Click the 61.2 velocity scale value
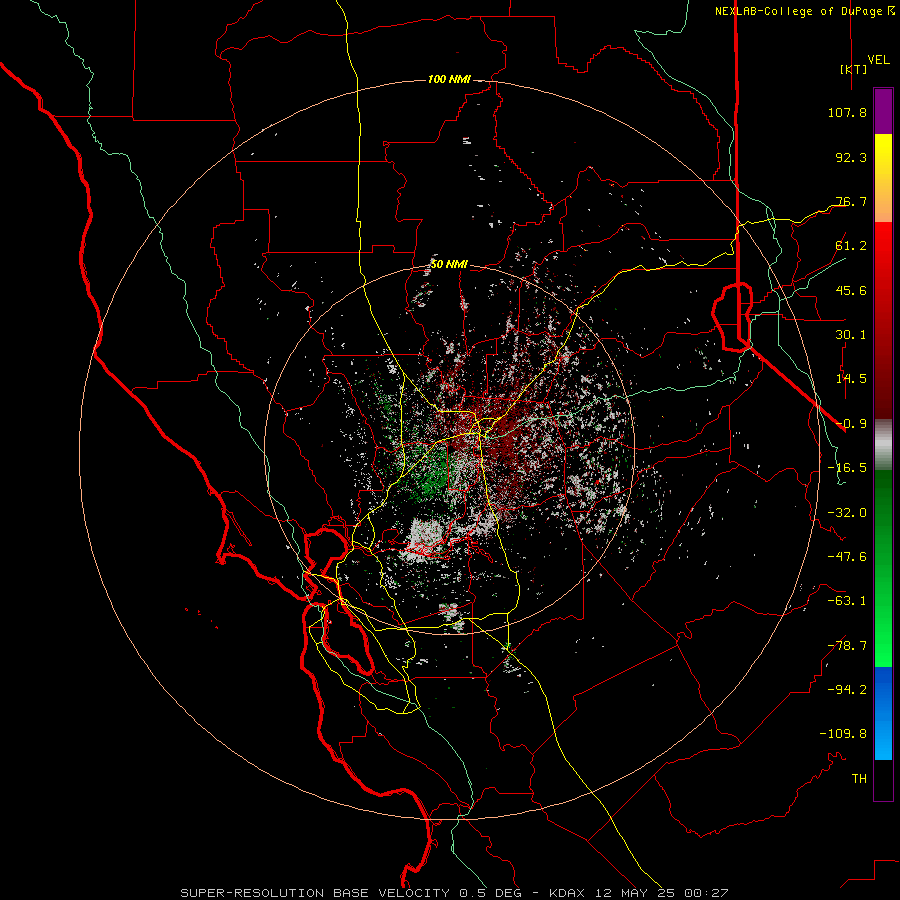This screenshot has width=900, height=900. pos(851,246)
